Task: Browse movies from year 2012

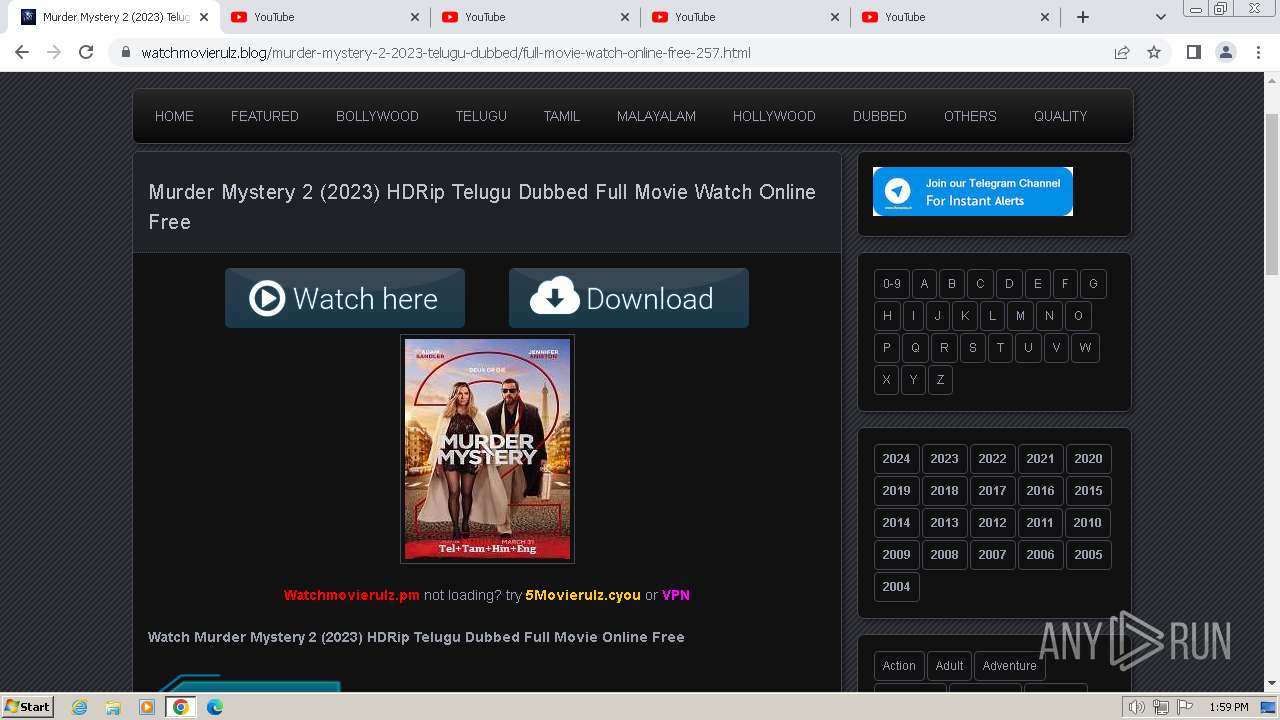Action: (x=992, y=523)
